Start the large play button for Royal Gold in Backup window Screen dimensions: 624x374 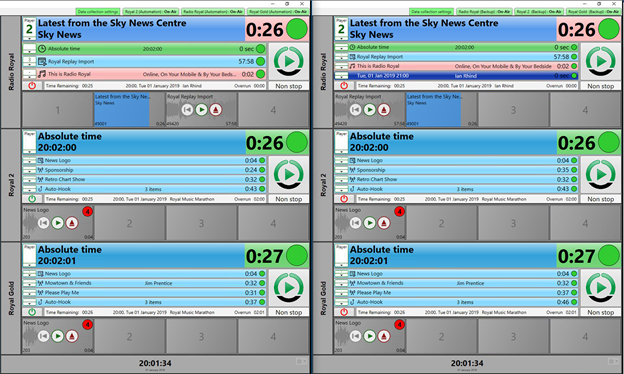(x=601, y=288)
